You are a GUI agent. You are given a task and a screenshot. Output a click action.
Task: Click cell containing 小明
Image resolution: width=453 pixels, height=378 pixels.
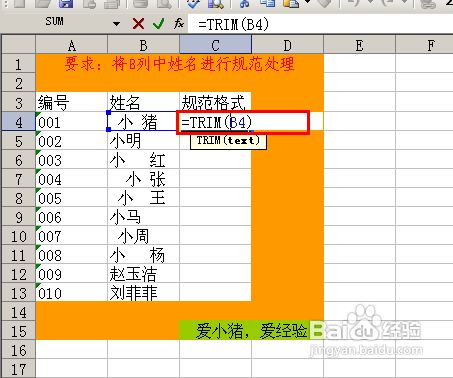click(143, 140)
